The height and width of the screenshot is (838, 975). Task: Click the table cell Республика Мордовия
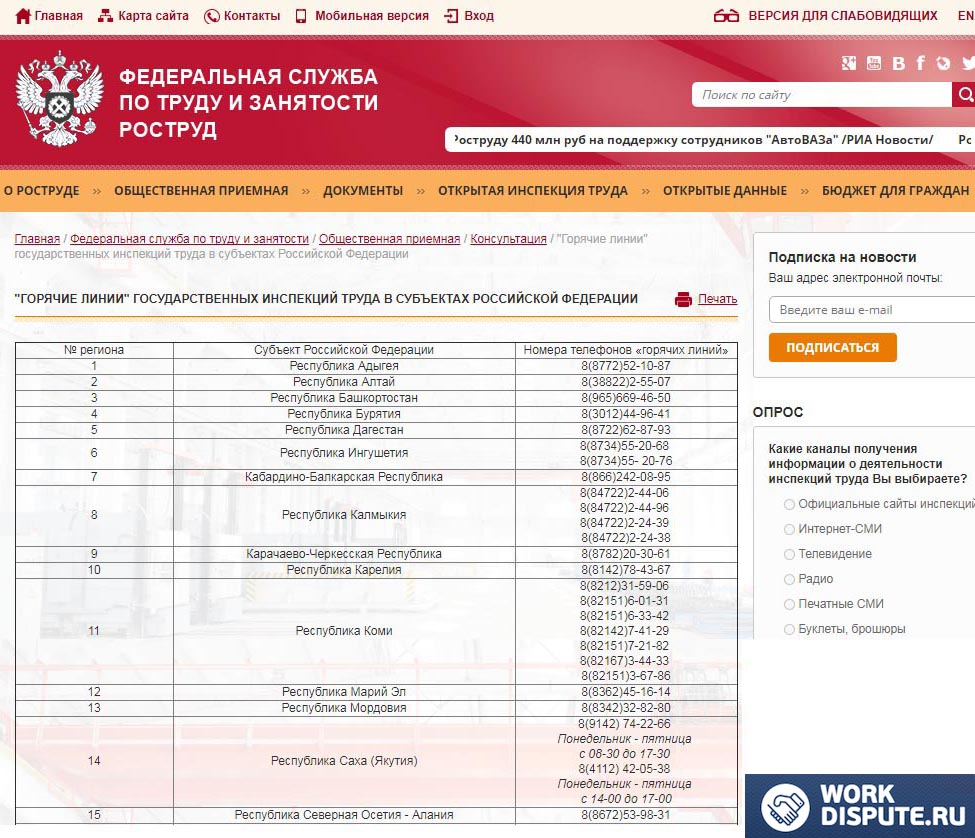pyautogui.click(x=344, y=708)
